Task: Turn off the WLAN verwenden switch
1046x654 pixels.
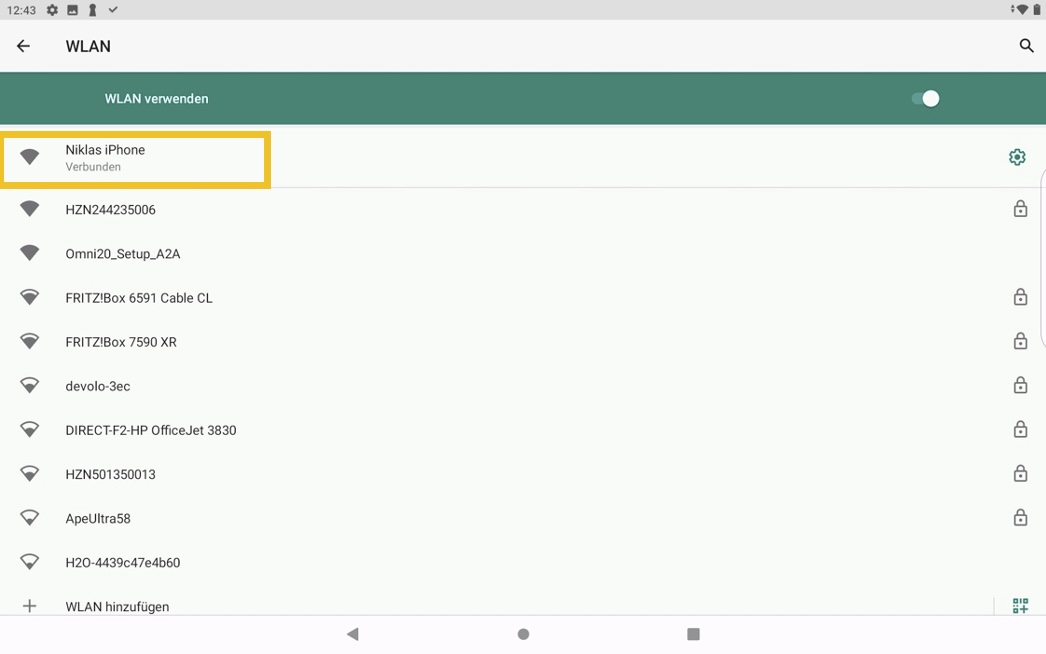Action: (x=925, y=98)
